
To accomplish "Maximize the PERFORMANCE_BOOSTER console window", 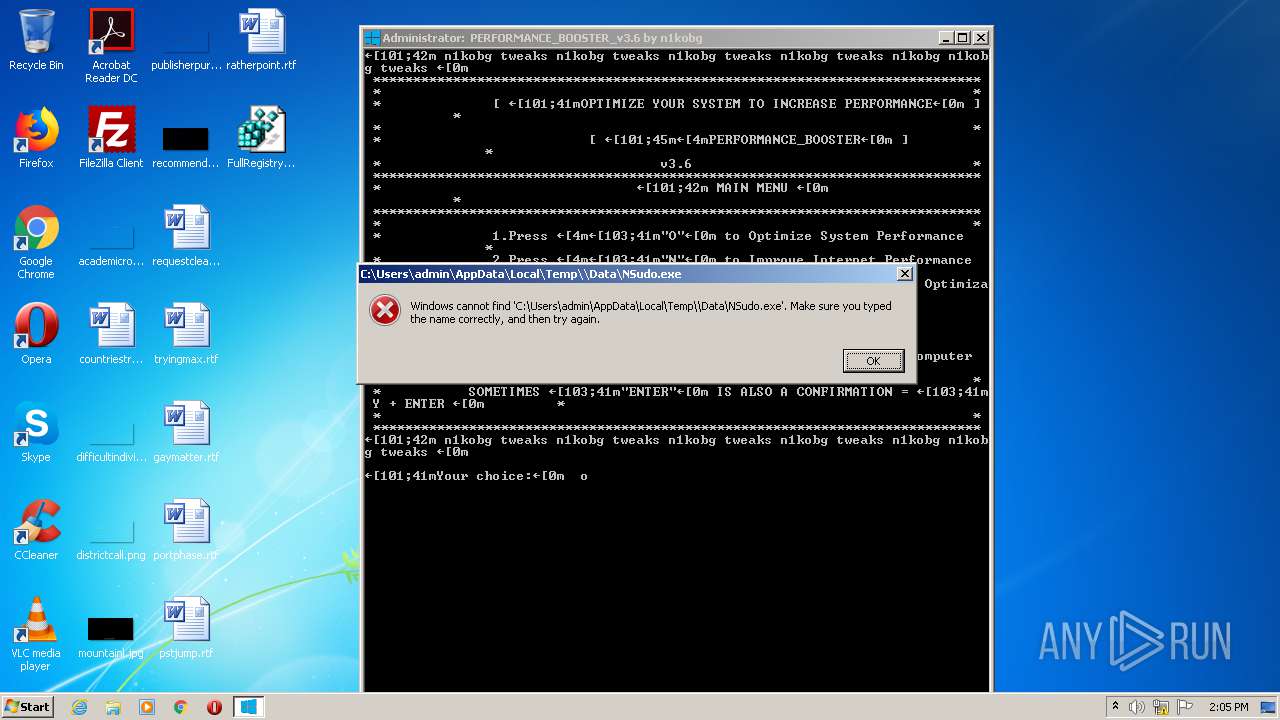I will [x=962, y=38].
